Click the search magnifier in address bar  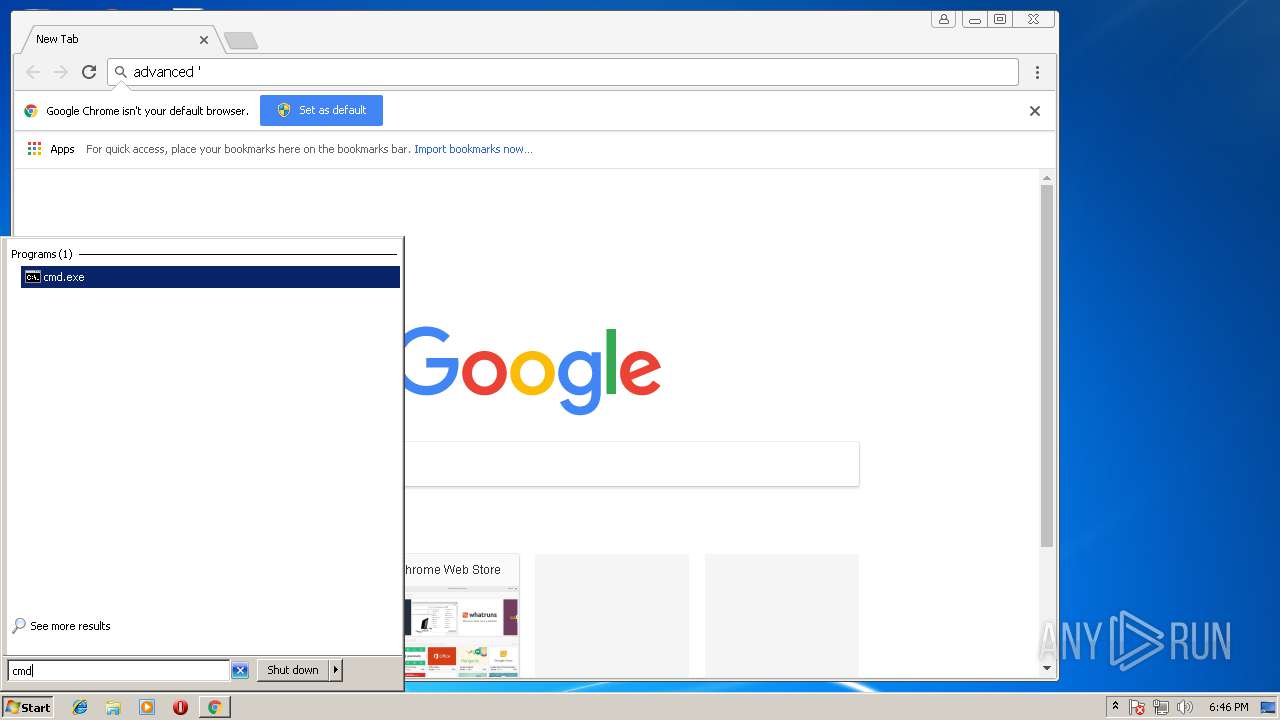tap(121, 72)
